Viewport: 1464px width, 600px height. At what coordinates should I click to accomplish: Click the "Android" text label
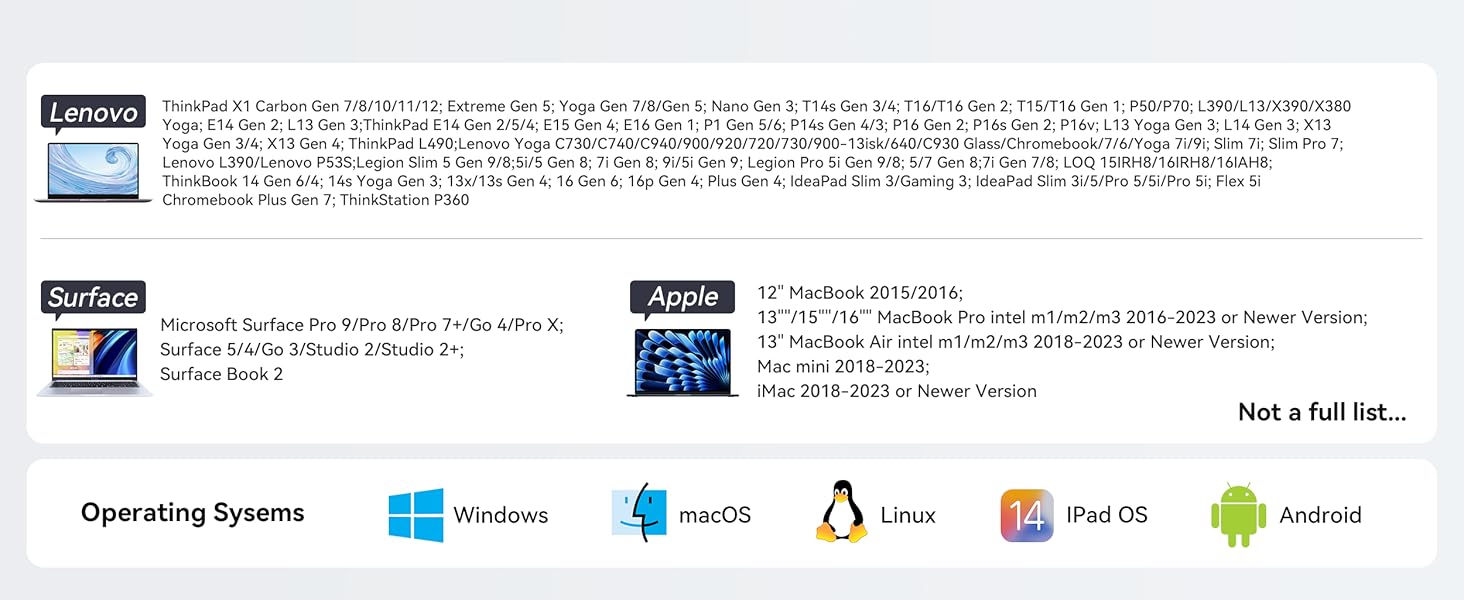[1320, 515]
